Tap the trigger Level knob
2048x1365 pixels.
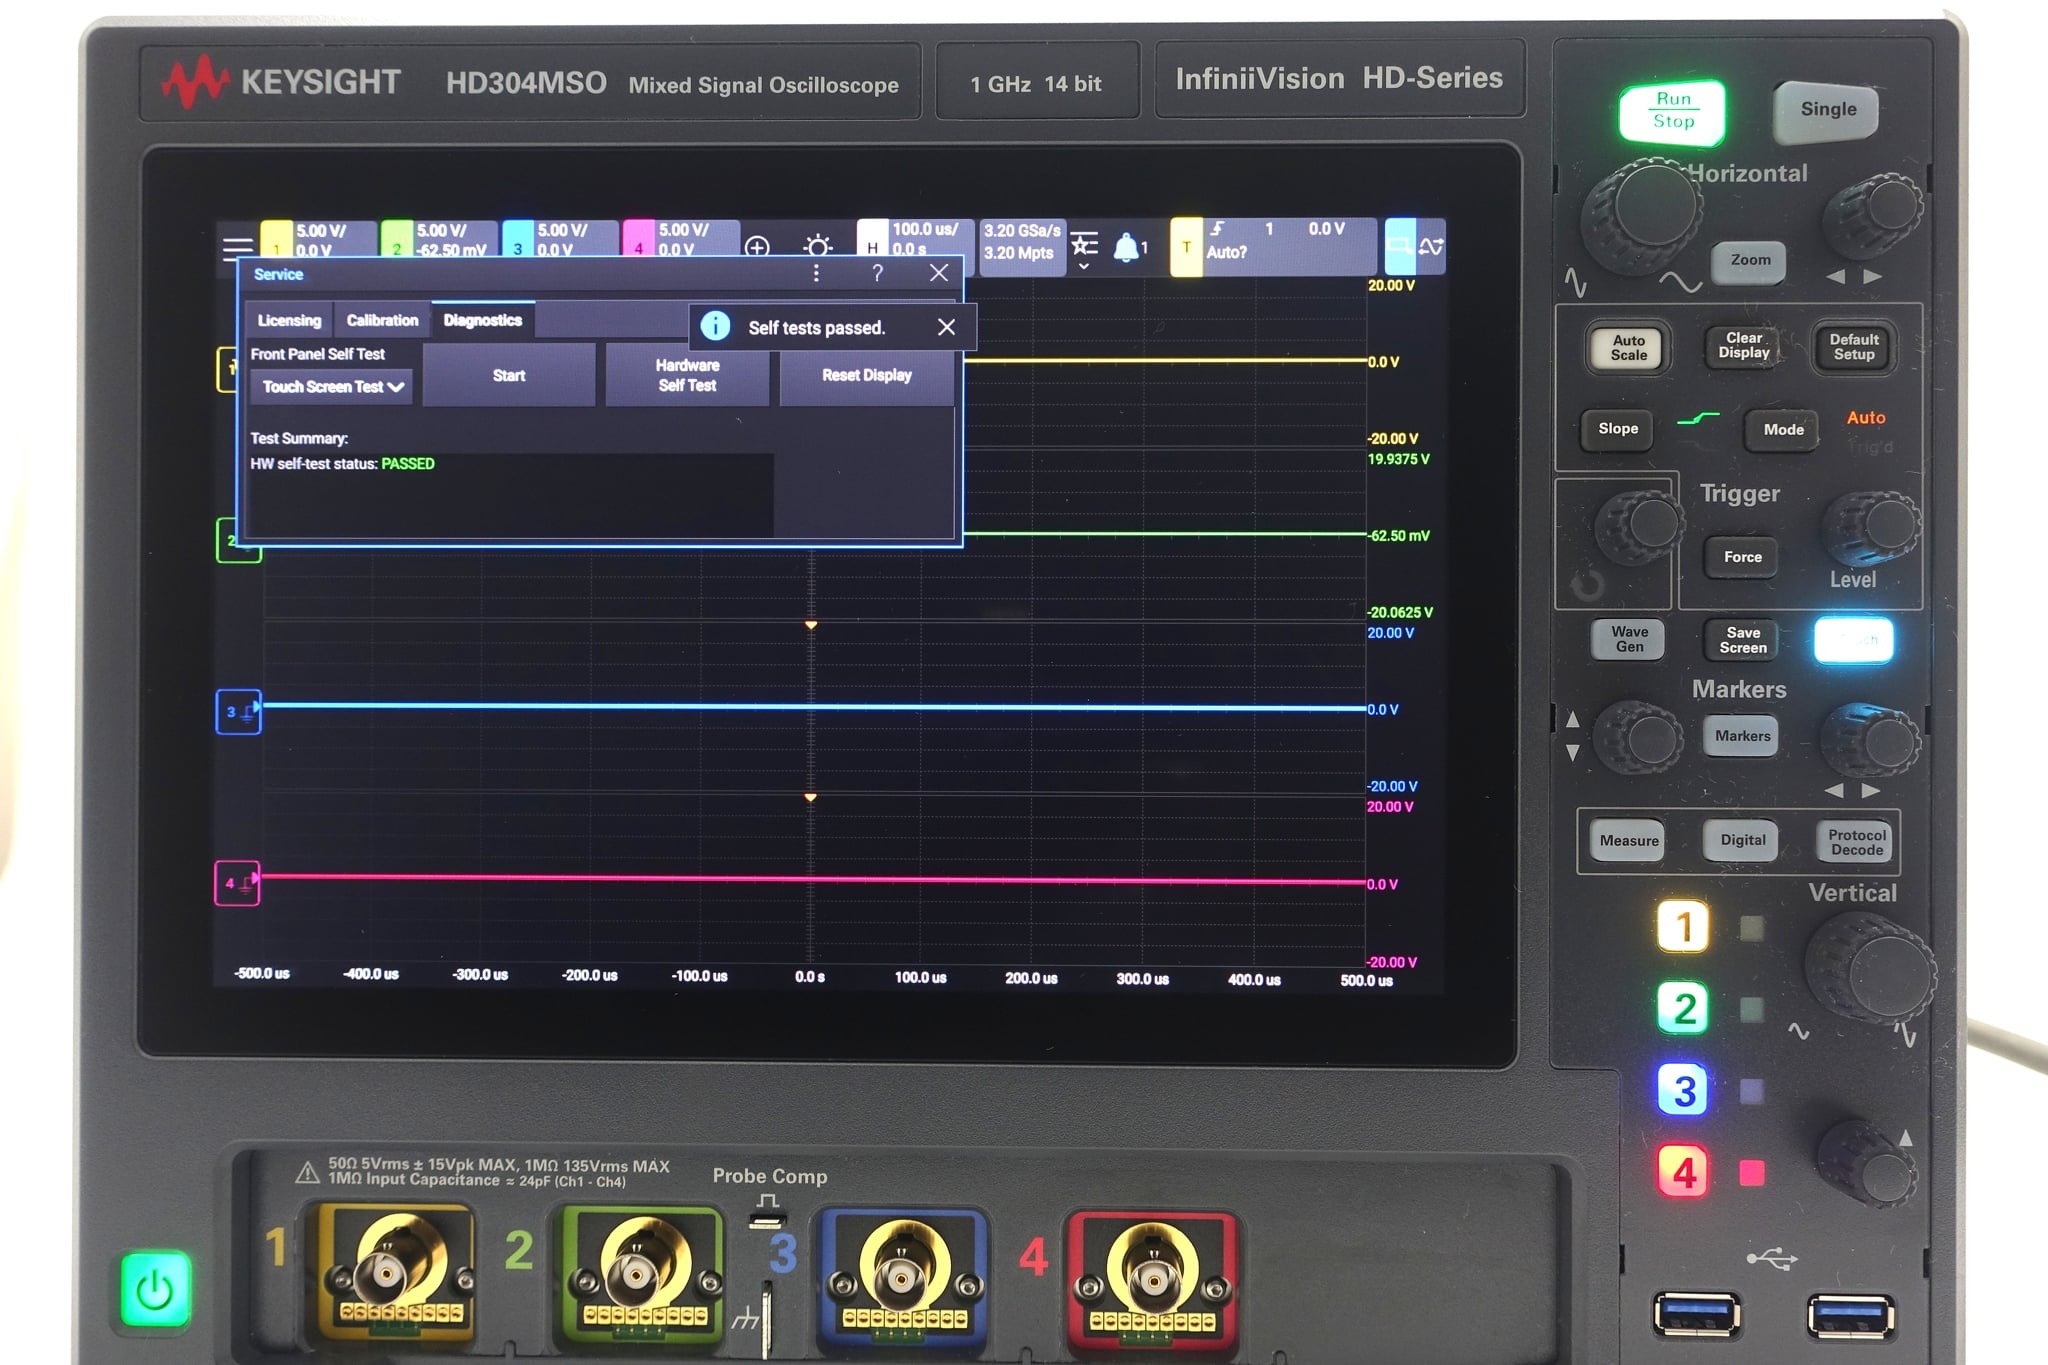pyautogui.click(x=1873, y=530)
